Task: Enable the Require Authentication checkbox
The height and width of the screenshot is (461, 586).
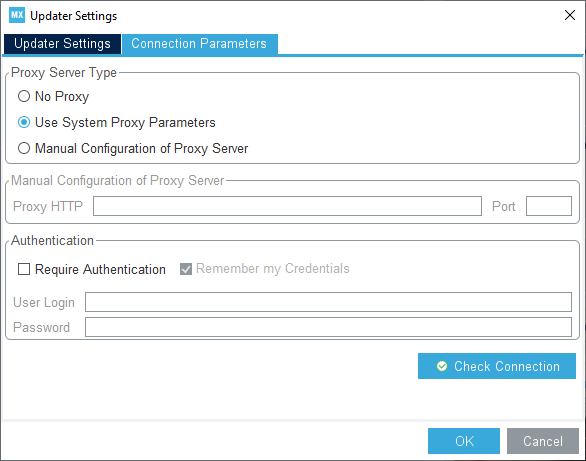Action: coord(24,269)
